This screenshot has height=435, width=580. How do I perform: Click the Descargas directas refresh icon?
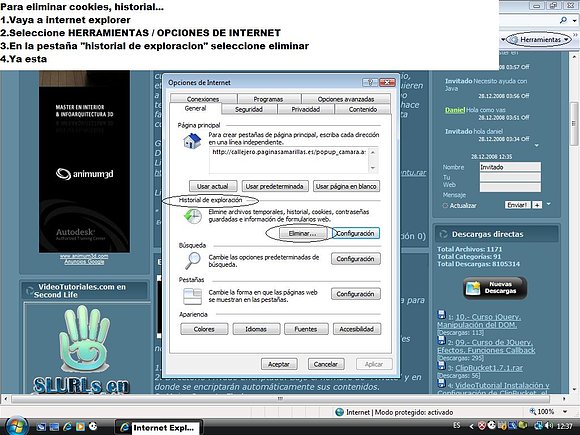pos(443,234)
